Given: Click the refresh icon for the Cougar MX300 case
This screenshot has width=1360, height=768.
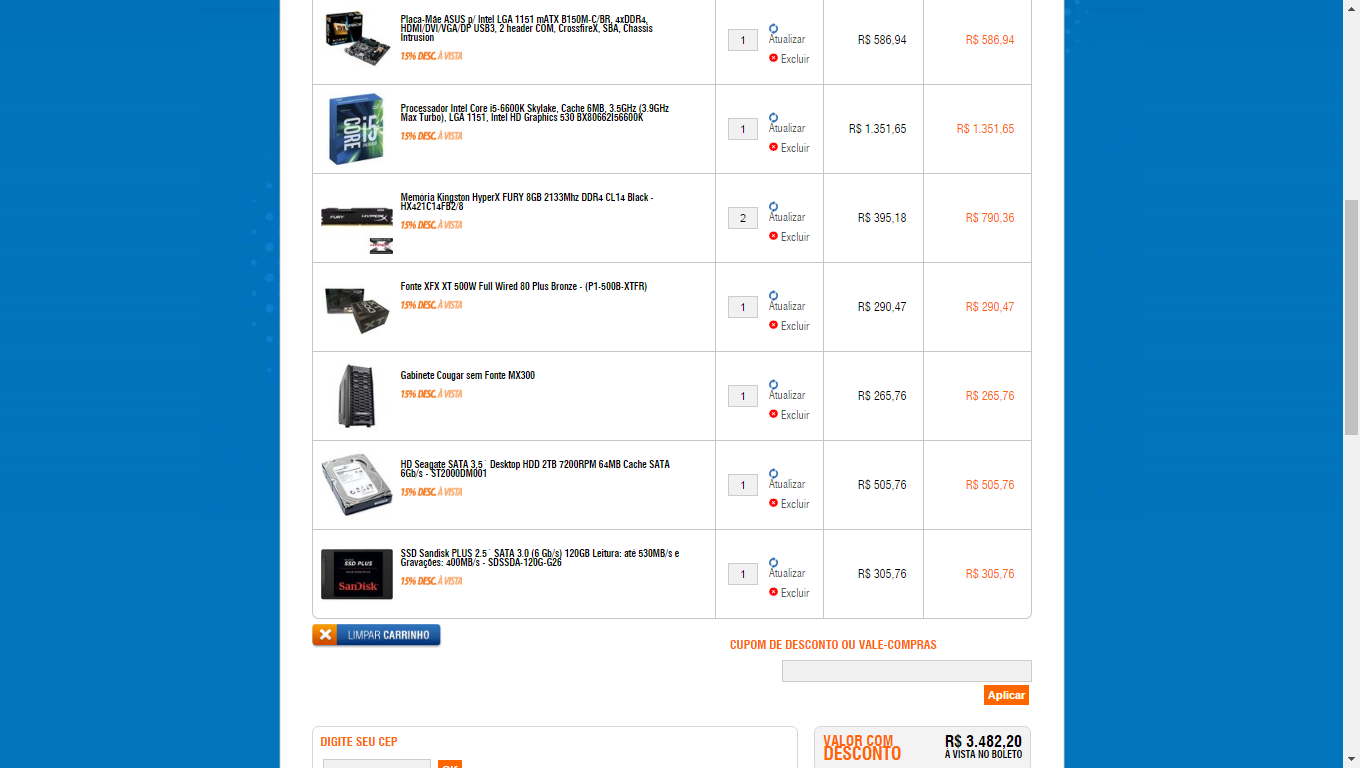Looking at the screenshot, I should pos(773,385).
